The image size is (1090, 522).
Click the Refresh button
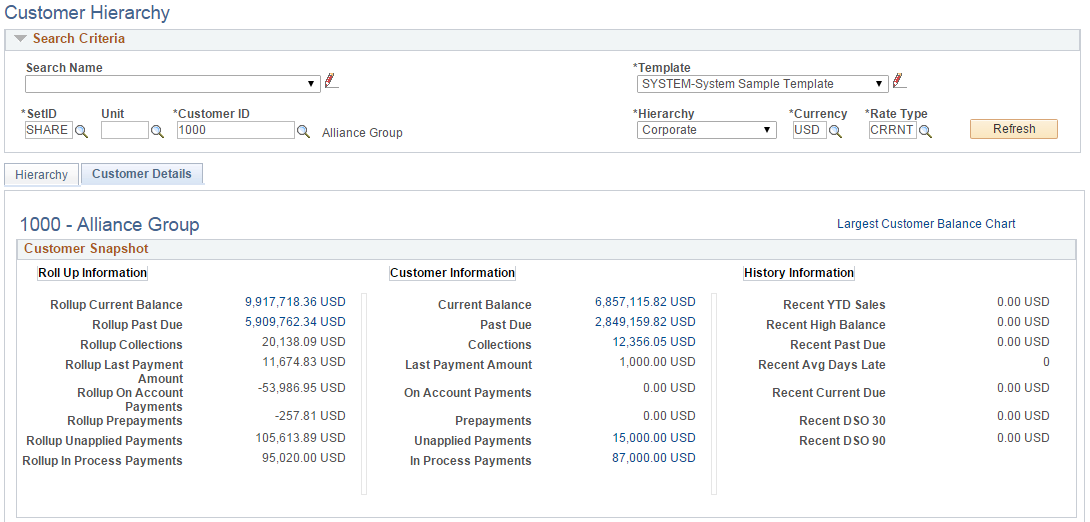pos(1014,129)
